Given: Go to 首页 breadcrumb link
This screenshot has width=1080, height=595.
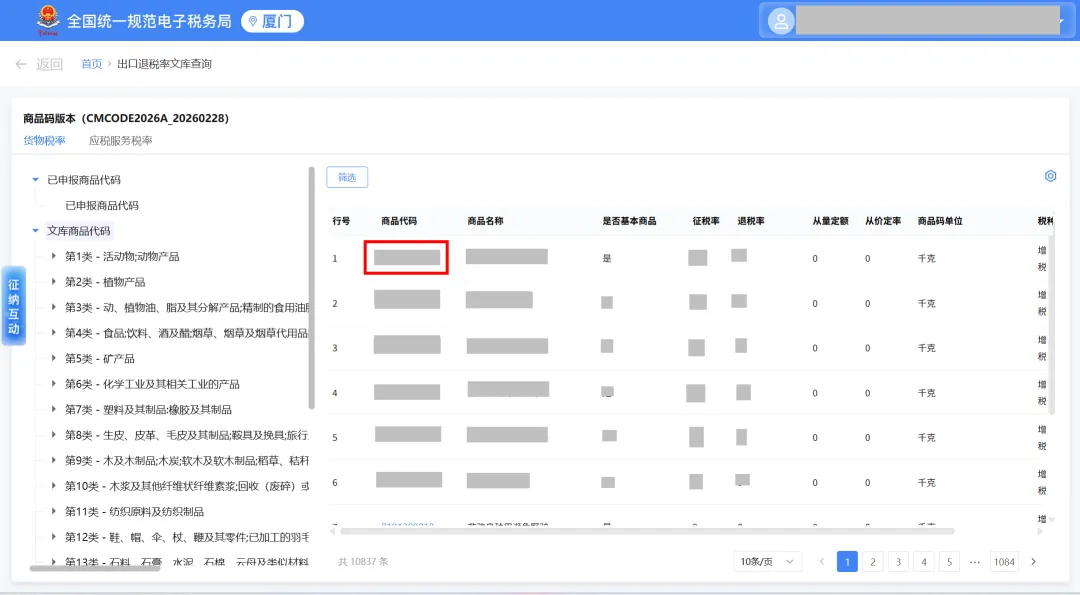Looking at the screenshot, I should point(91,64).
